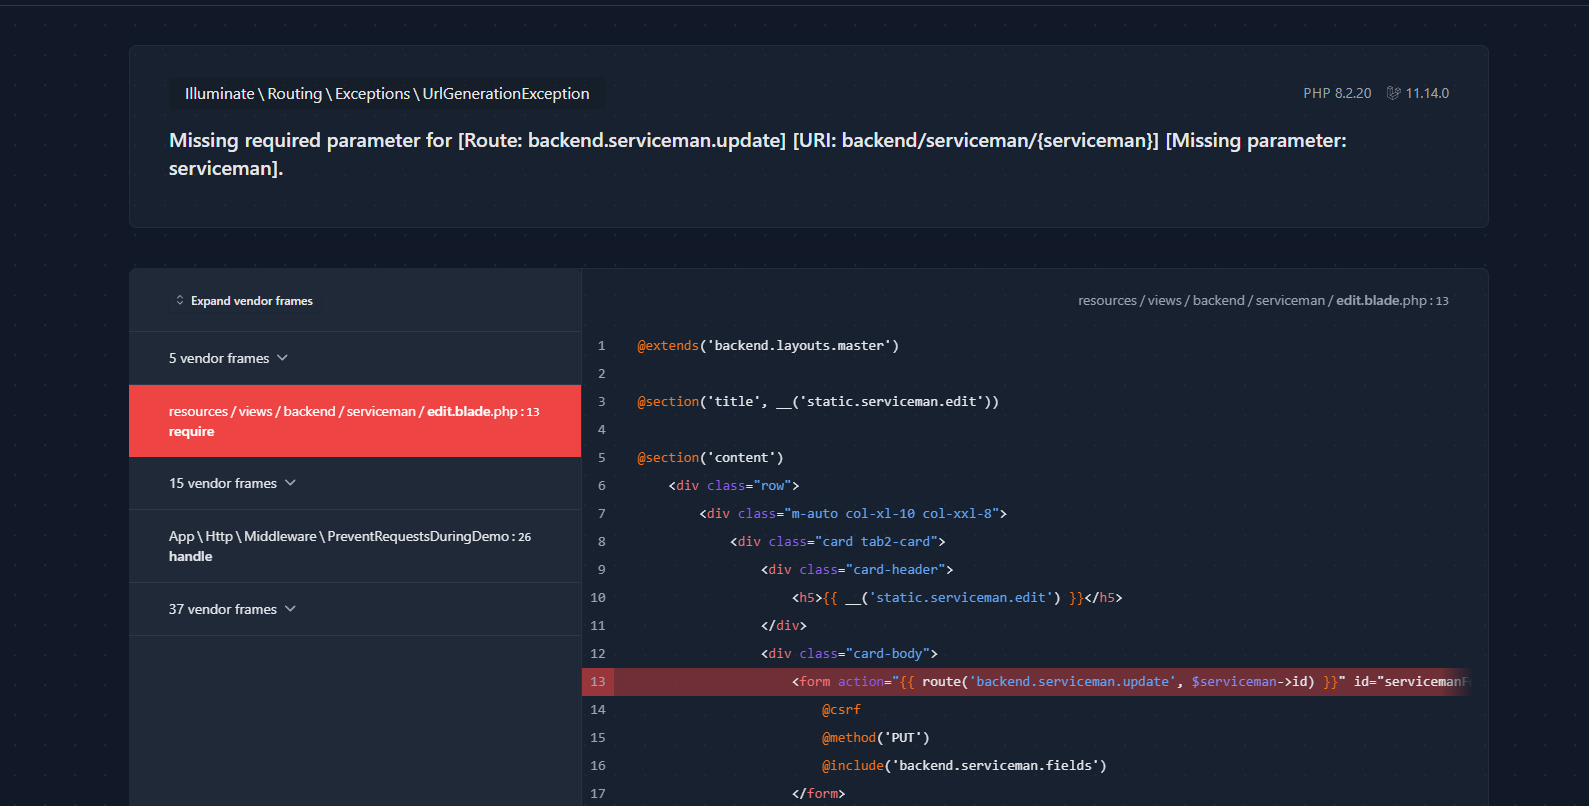Image resolution: width=1589 pixels, height=806 pixels.
Task: Click line number 13 in gutter
Action: click(598, 681)
